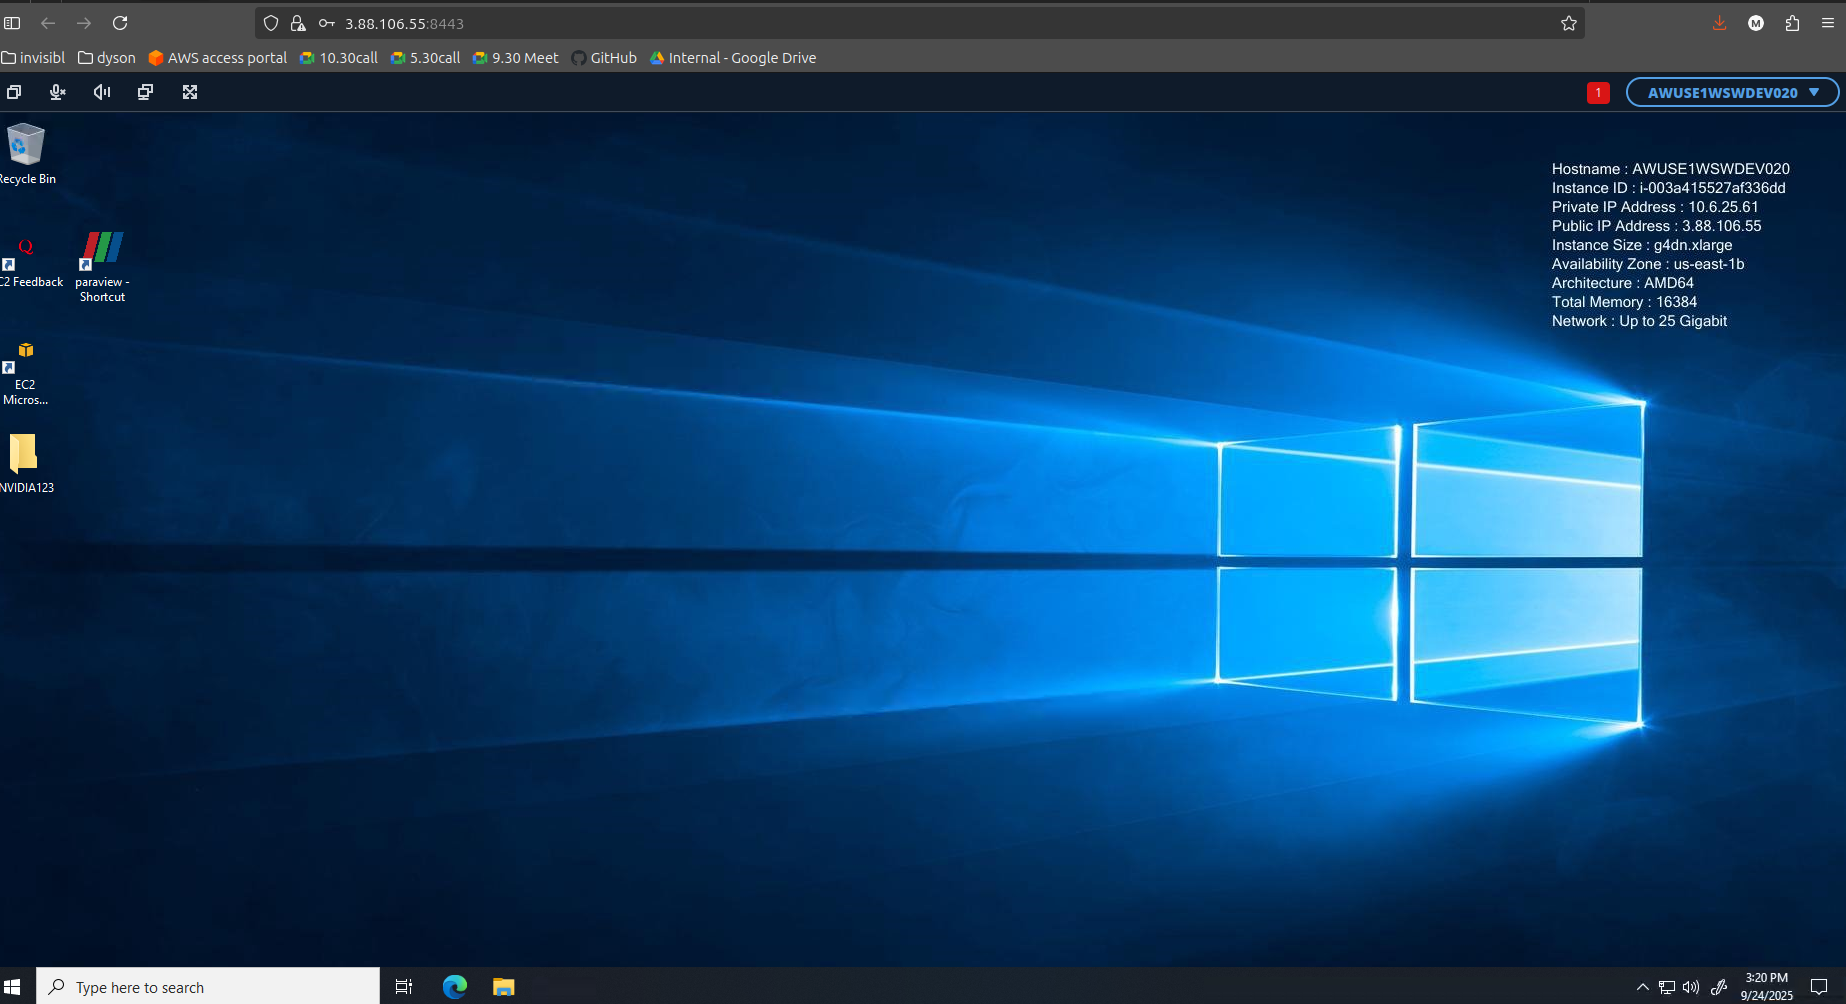Image resolution: width=1846 pixels, height=1004 pixels.
Task: Click the Type here to search box
Action: 208,987
